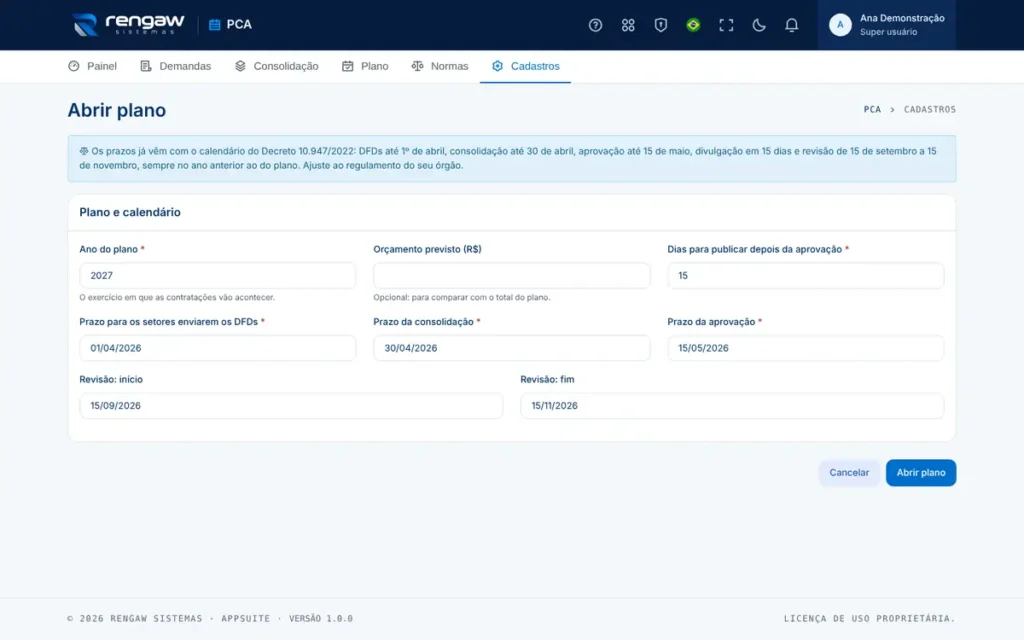
Task: Go to the Painel tab
Action: pyautogui.click(x=93, y=66)
